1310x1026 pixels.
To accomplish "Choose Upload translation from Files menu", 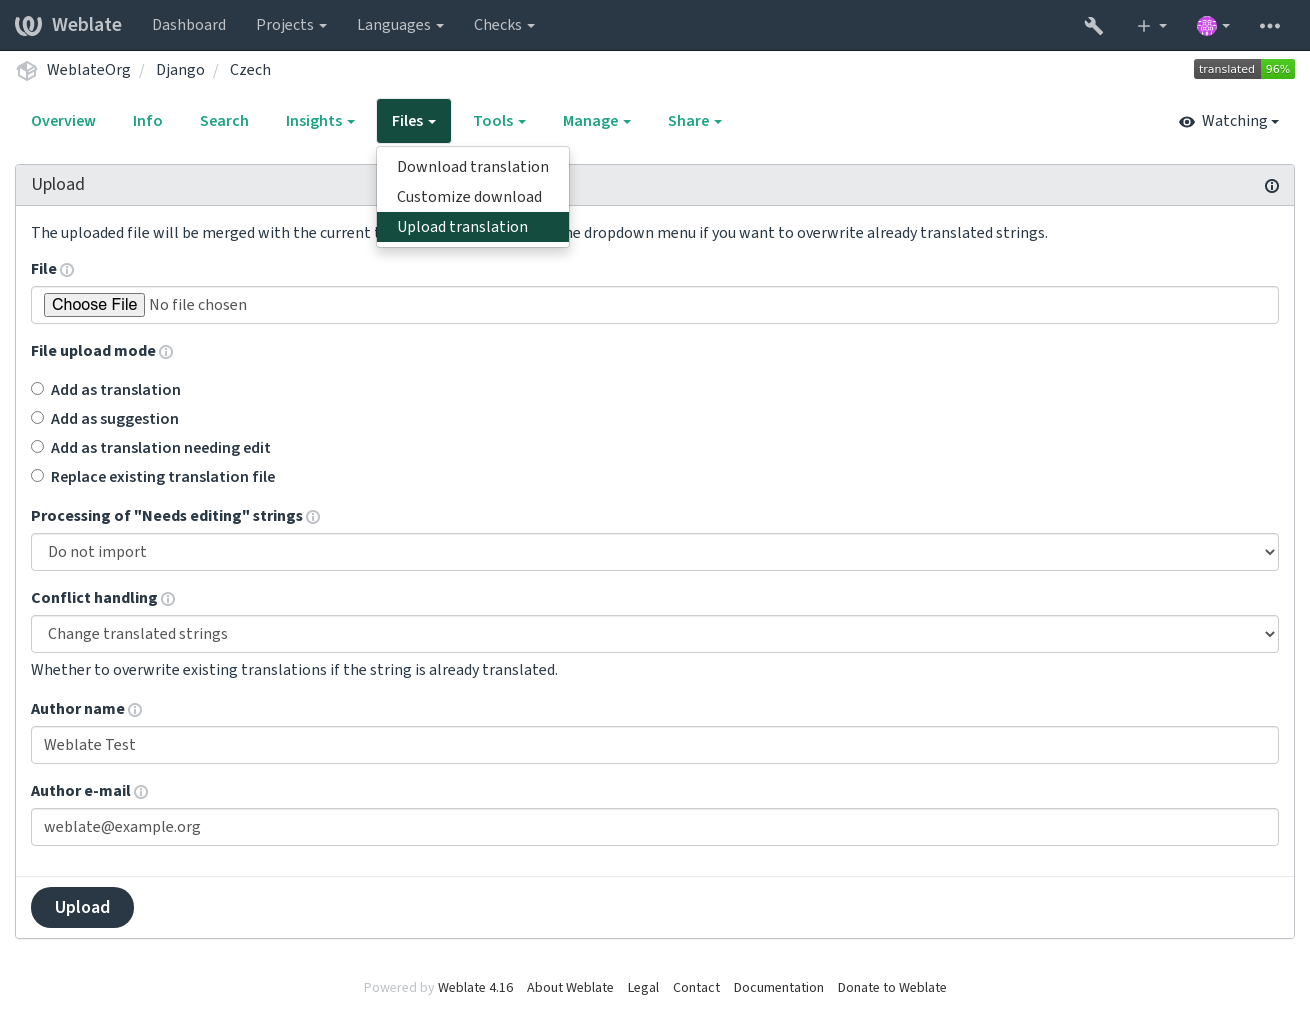I will tap(473, 227).
